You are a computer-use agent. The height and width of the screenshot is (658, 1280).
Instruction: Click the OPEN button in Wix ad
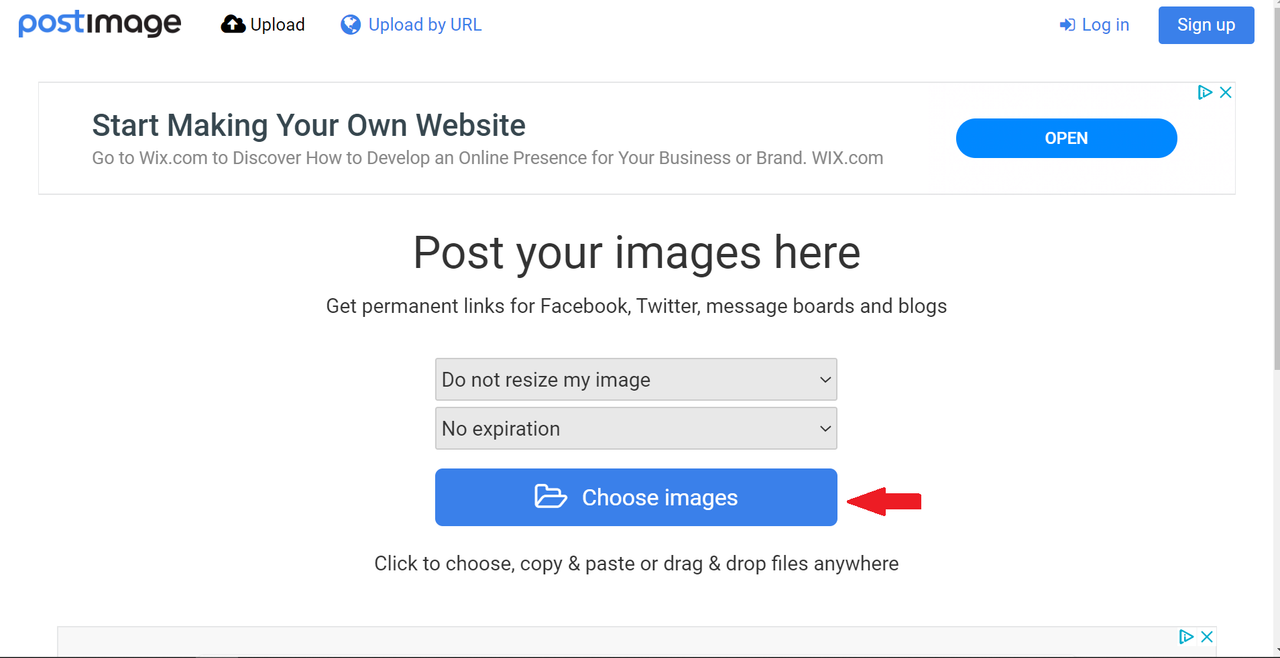(1066, 138)
